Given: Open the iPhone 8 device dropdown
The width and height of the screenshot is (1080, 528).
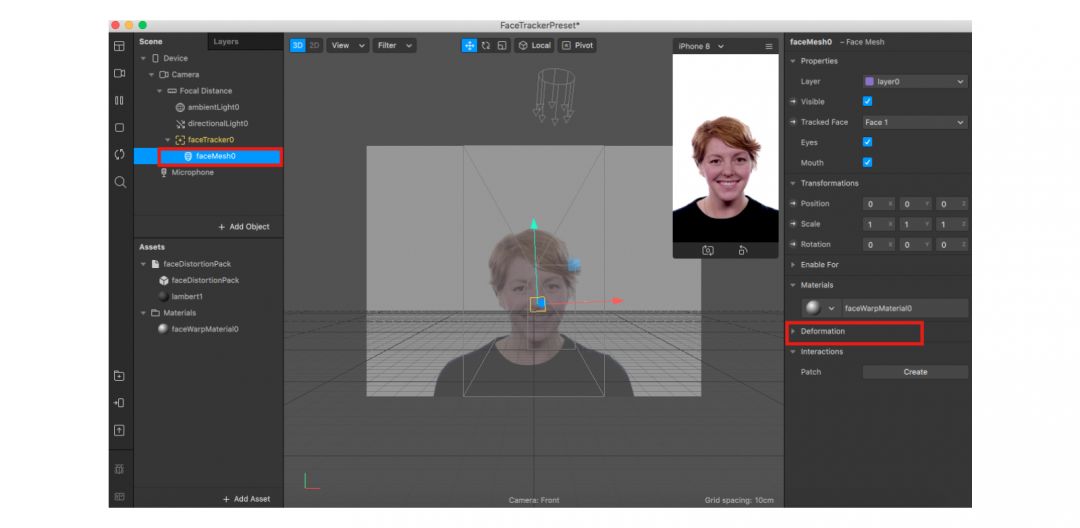Looking at the screenshot, I should coord(701,47).
